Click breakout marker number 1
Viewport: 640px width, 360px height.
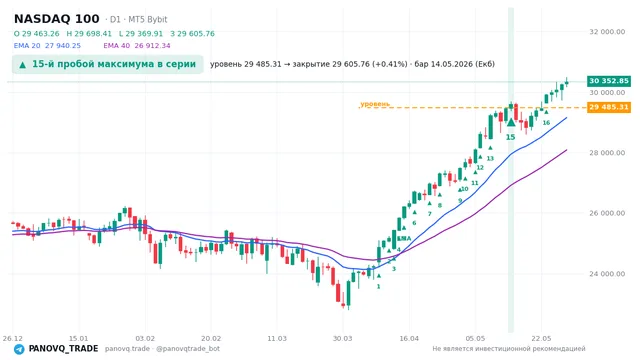point(378,287)
